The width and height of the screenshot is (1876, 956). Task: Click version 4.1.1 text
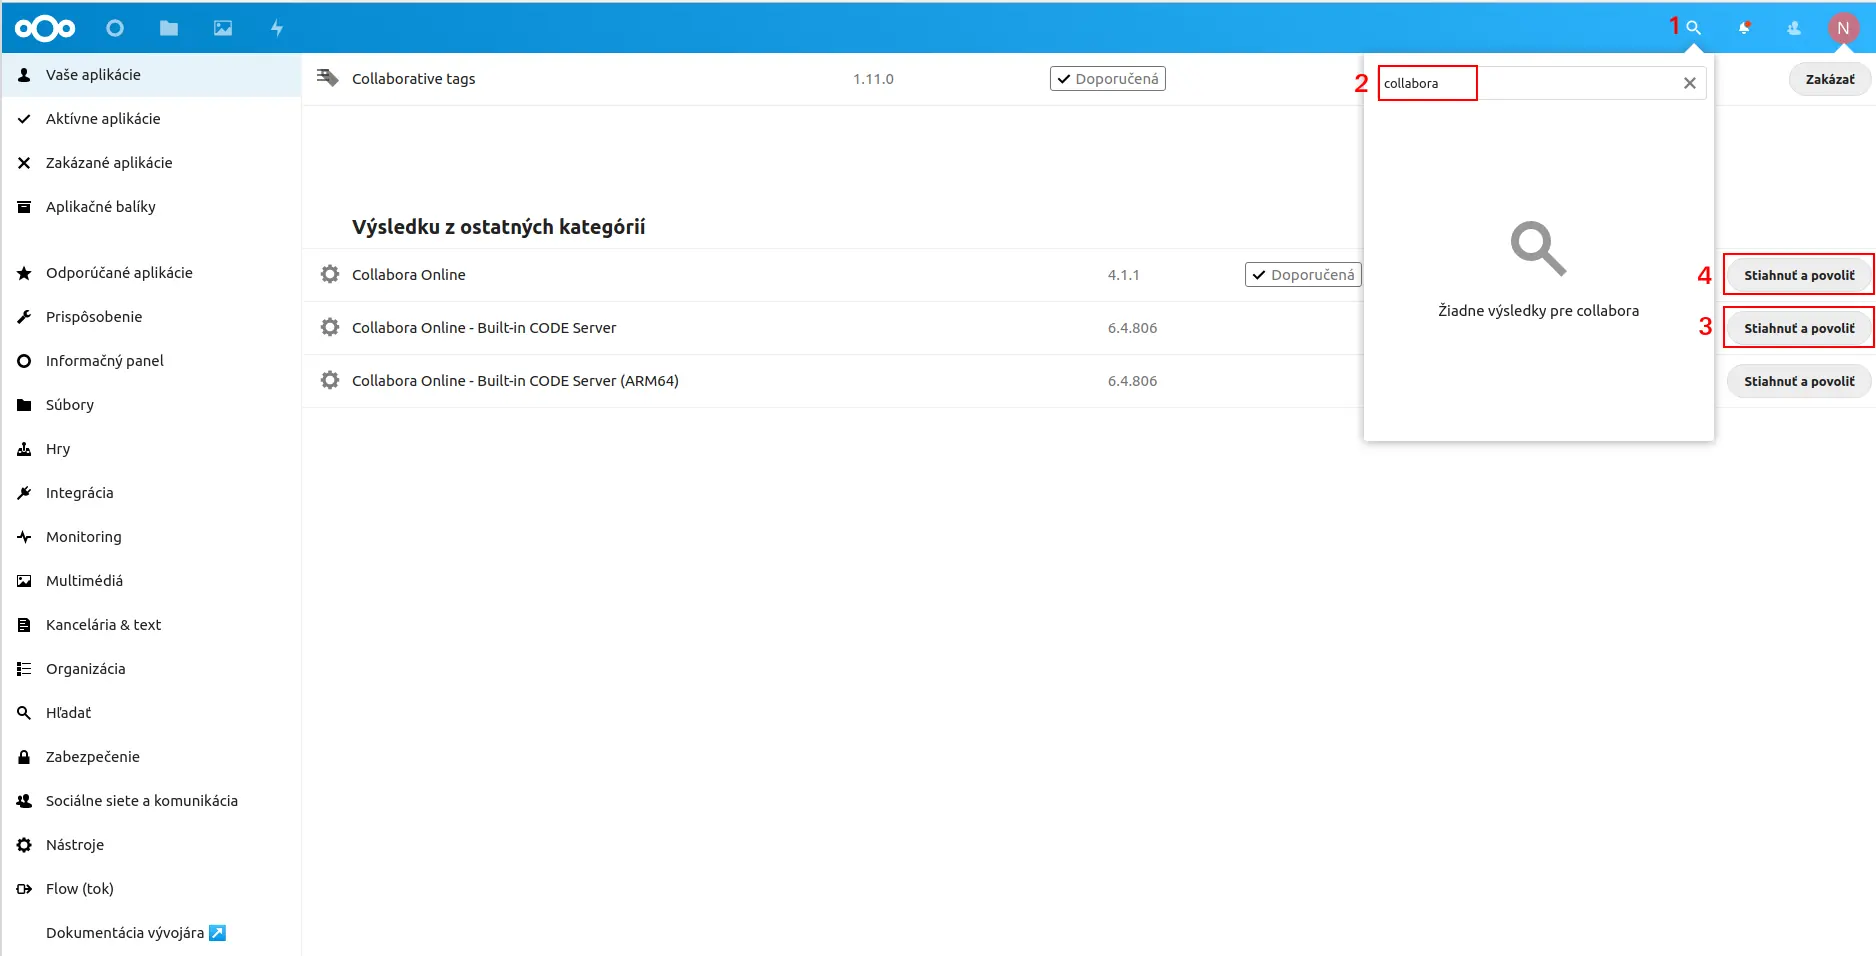coord(1123,275)
